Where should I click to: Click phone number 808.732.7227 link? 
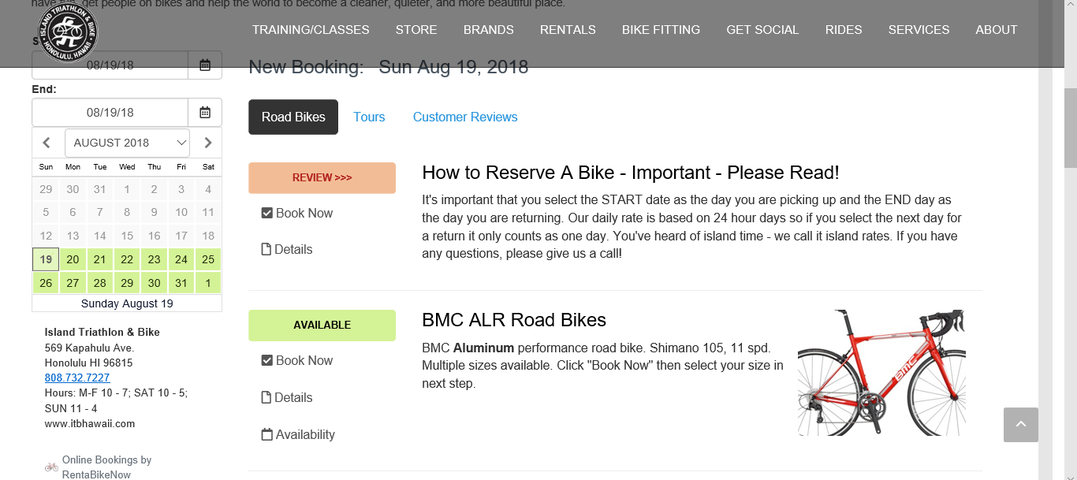[77, 378]
